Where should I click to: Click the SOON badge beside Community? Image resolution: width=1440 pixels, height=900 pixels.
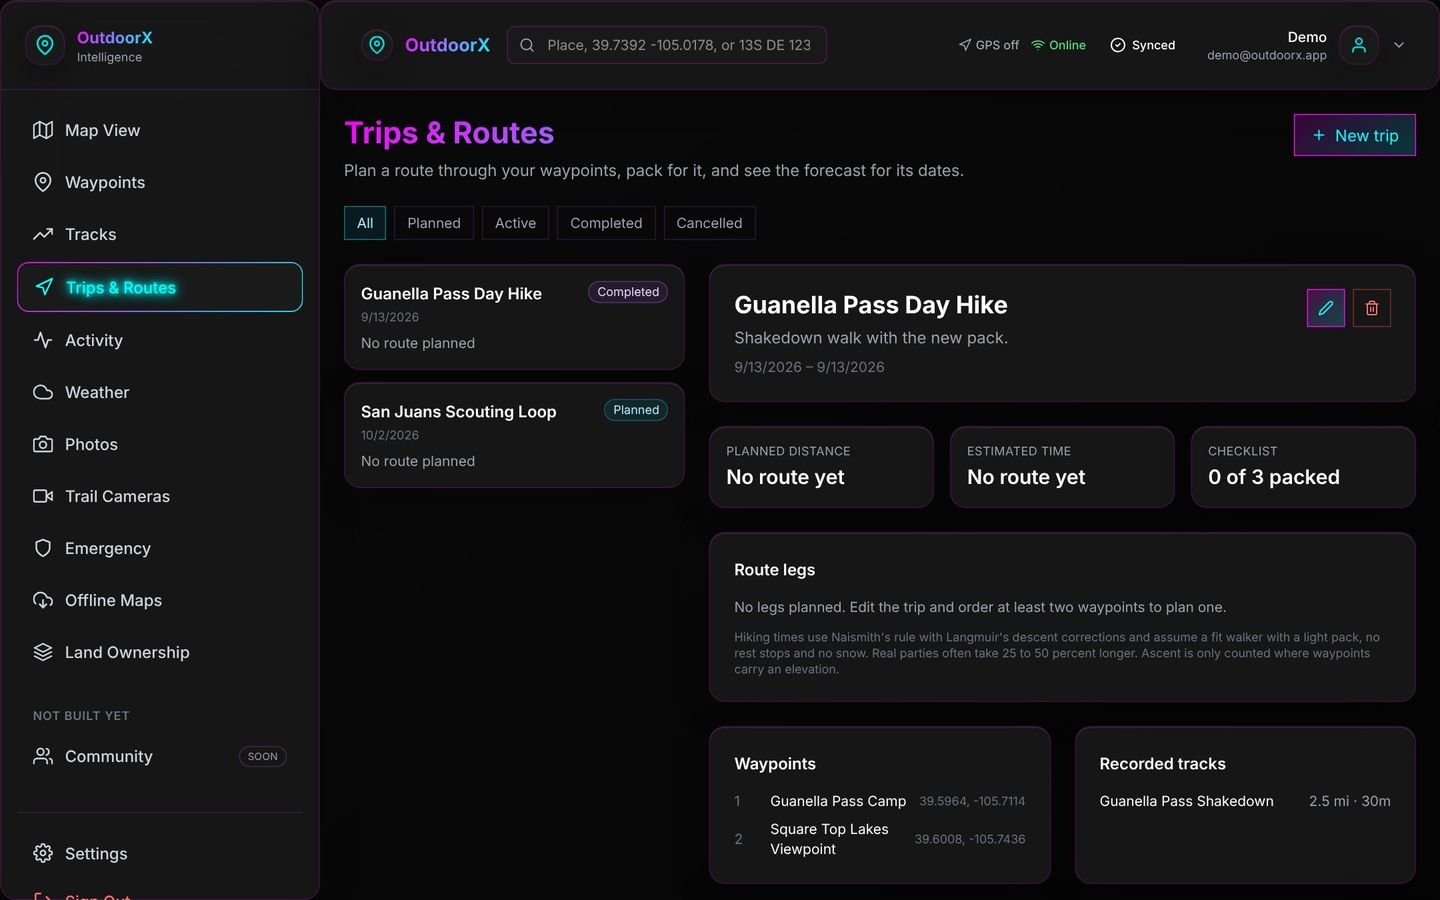pos(263,757)
